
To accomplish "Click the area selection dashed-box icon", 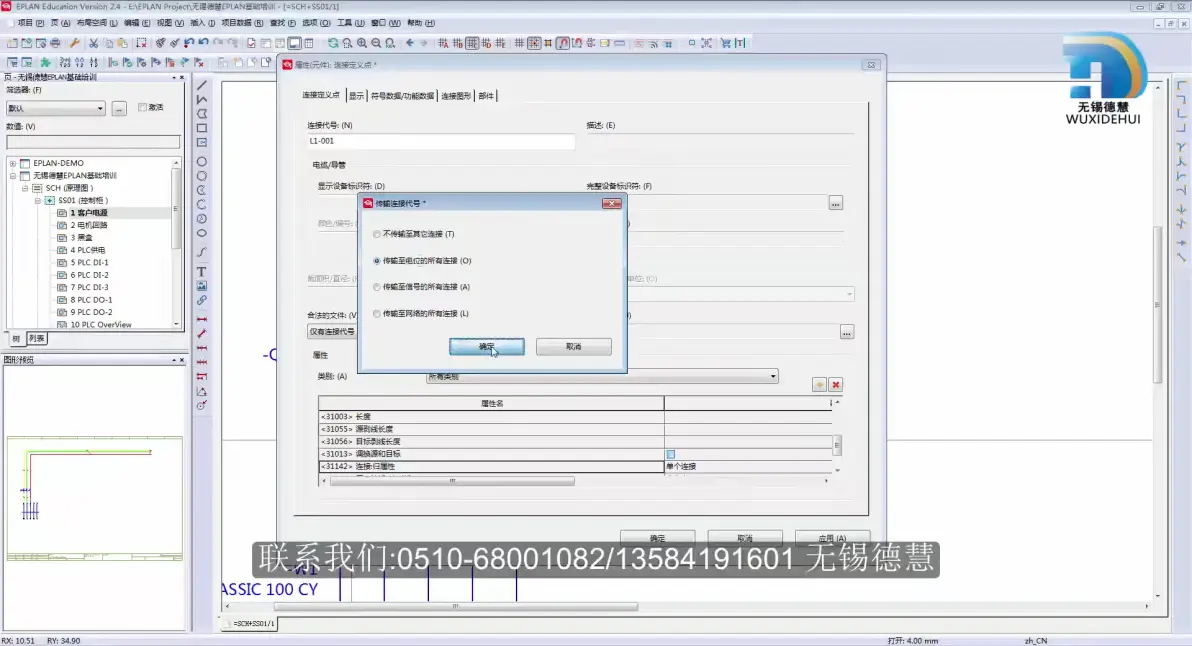I will click(141, 43).
